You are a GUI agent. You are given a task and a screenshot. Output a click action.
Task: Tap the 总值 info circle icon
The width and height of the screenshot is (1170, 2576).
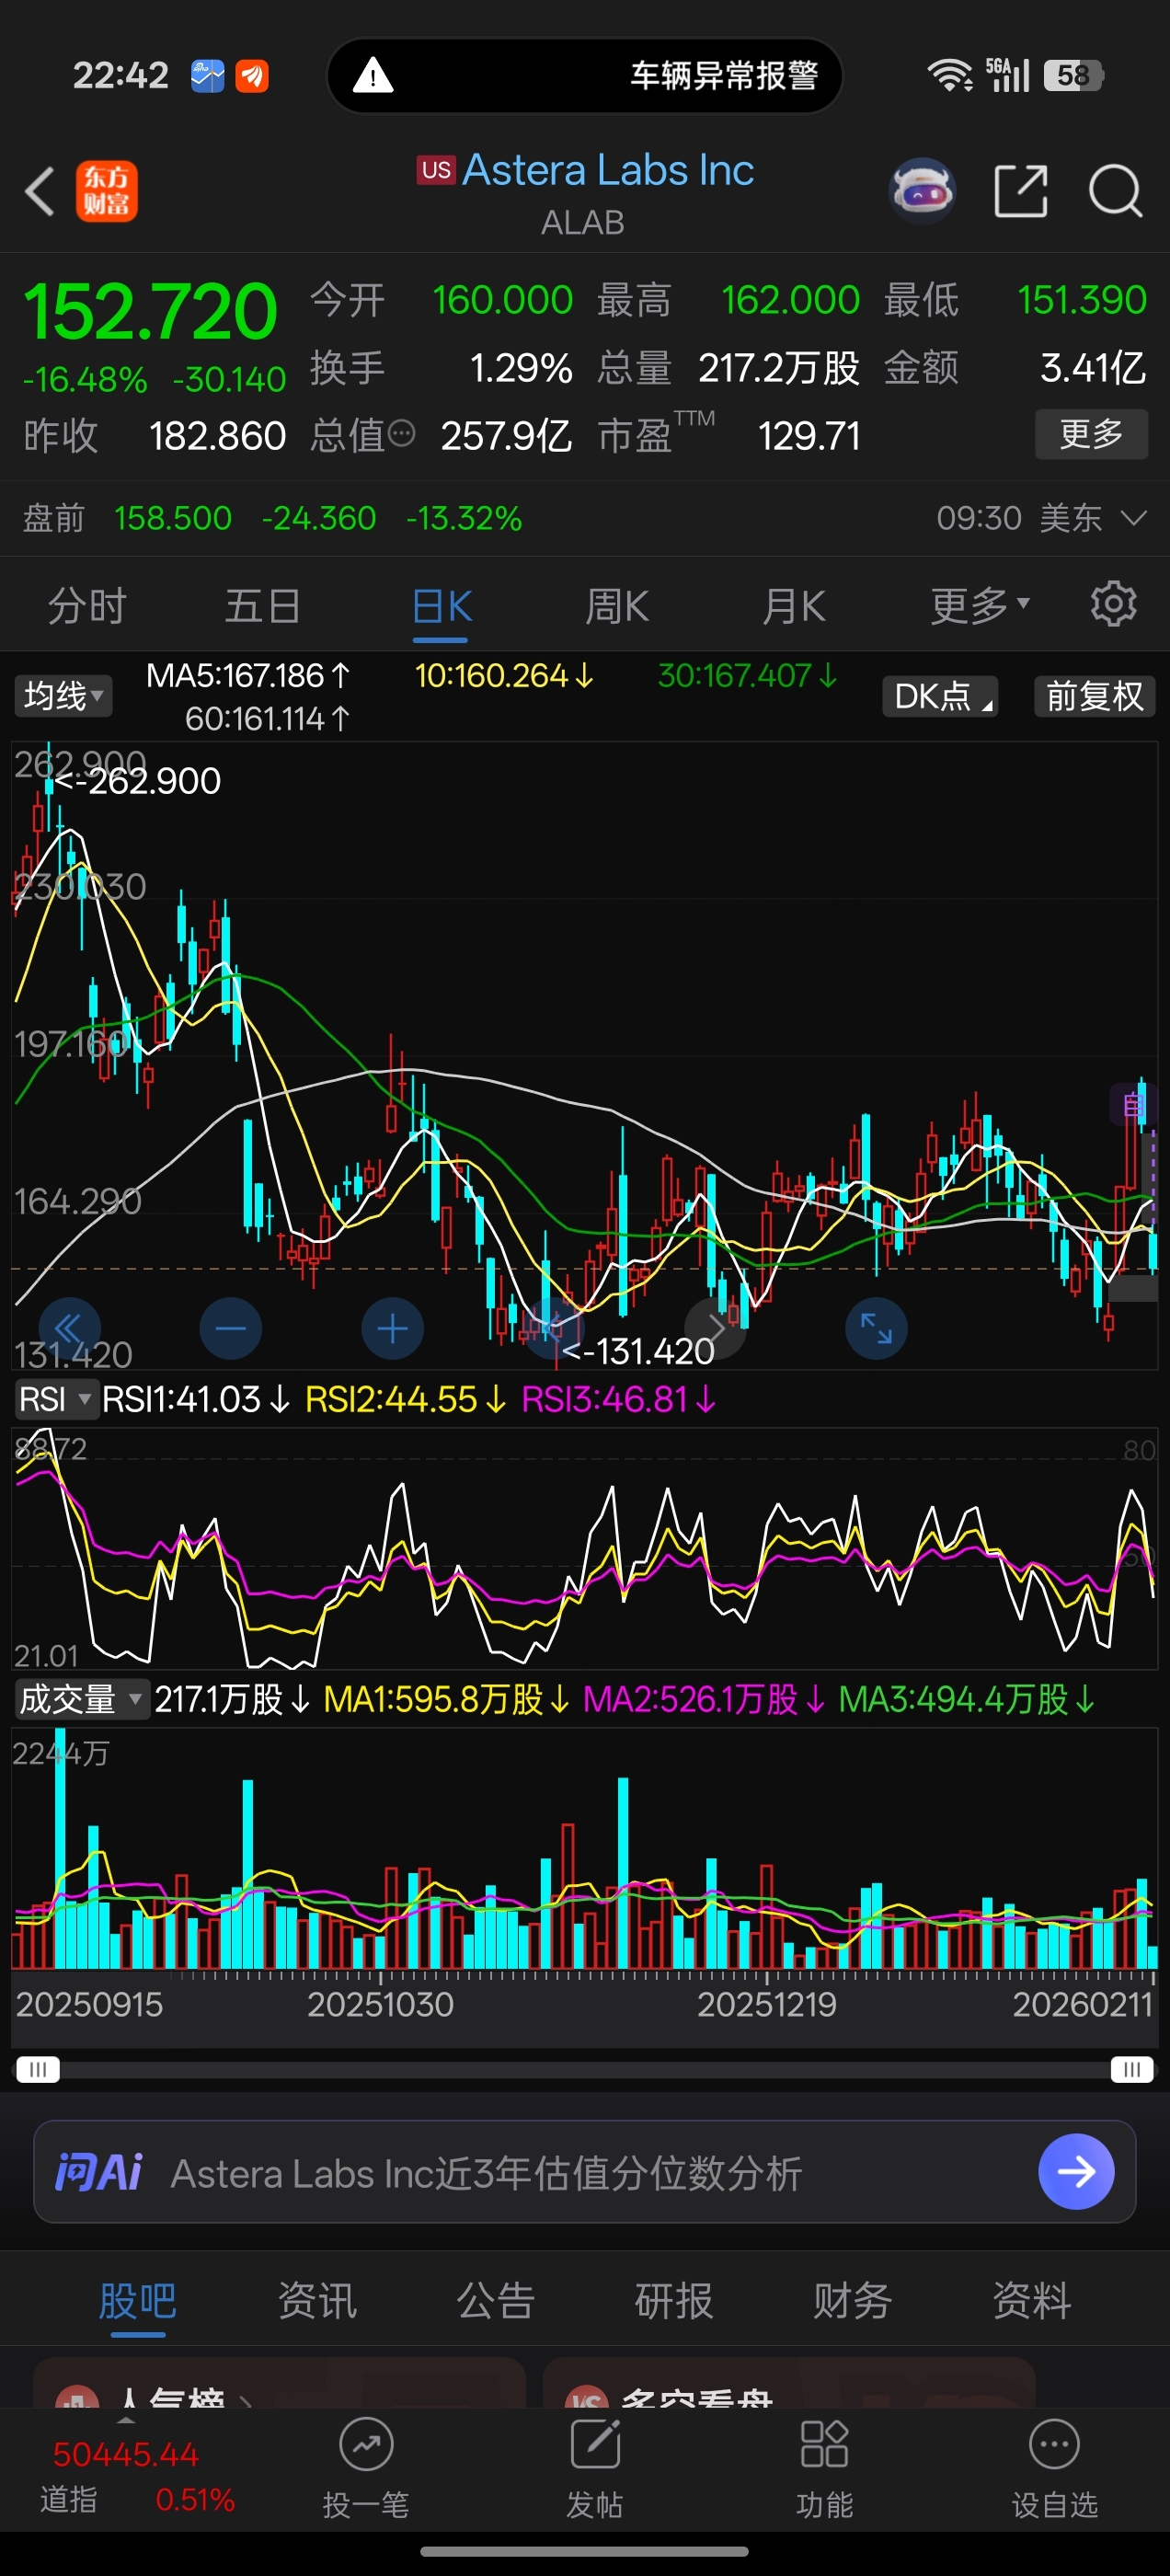[401, 434]
